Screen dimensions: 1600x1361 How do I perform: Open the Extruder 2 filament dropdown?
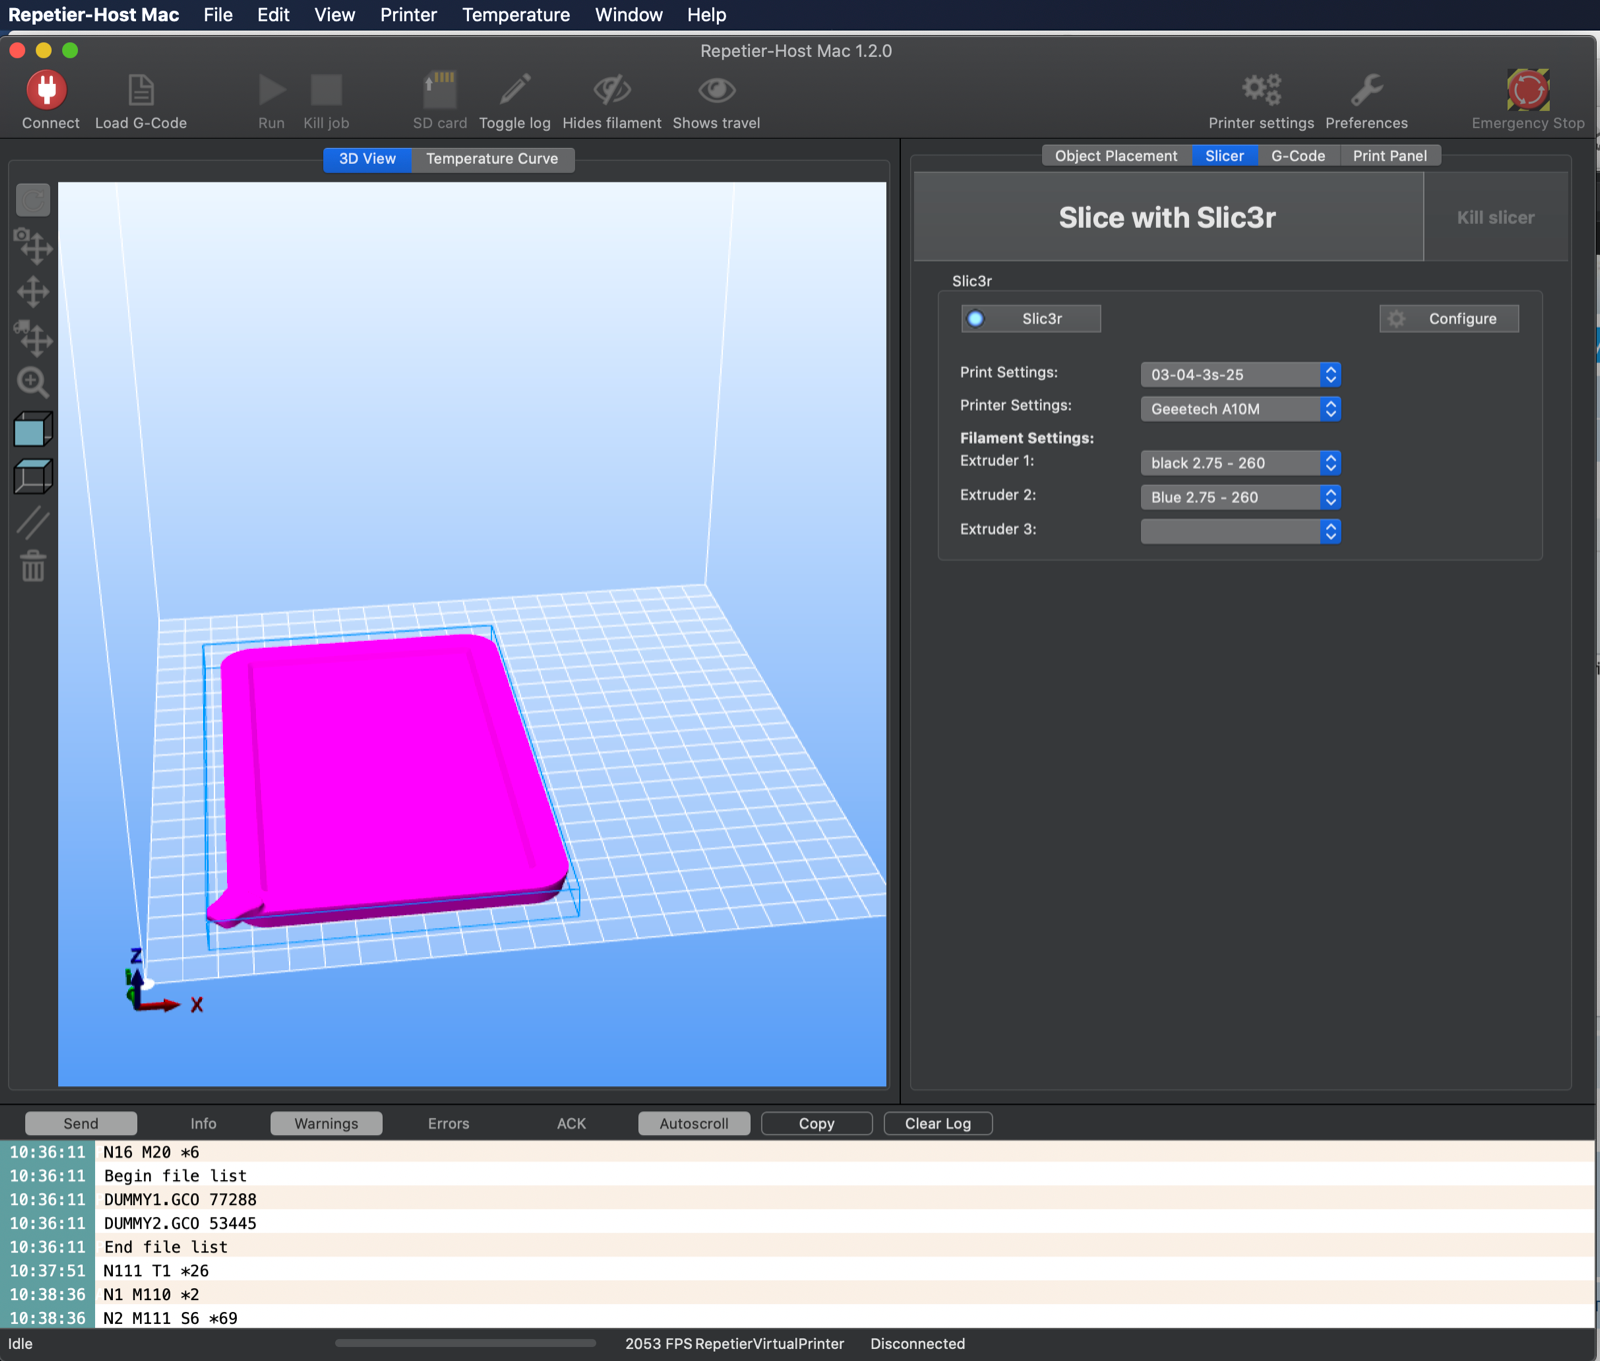[1240, 497]
